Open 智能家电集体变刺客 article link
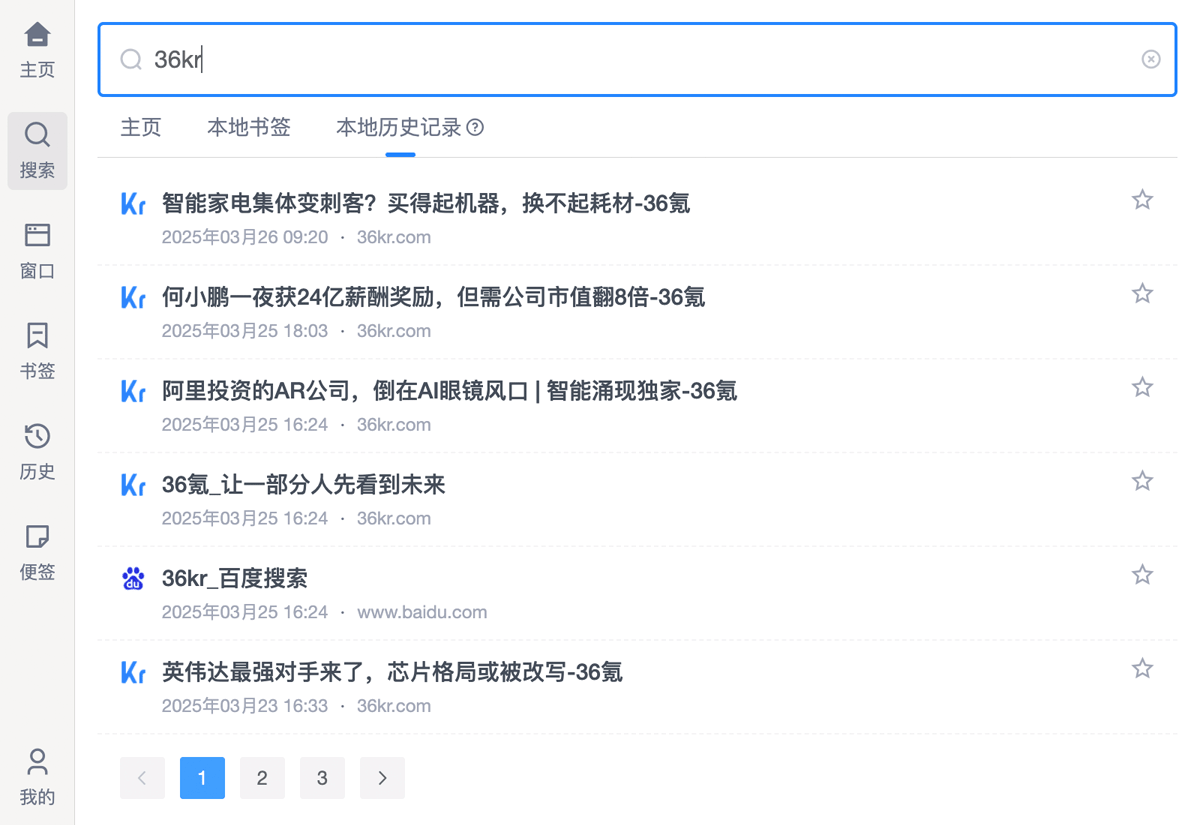 click(426, 203)
